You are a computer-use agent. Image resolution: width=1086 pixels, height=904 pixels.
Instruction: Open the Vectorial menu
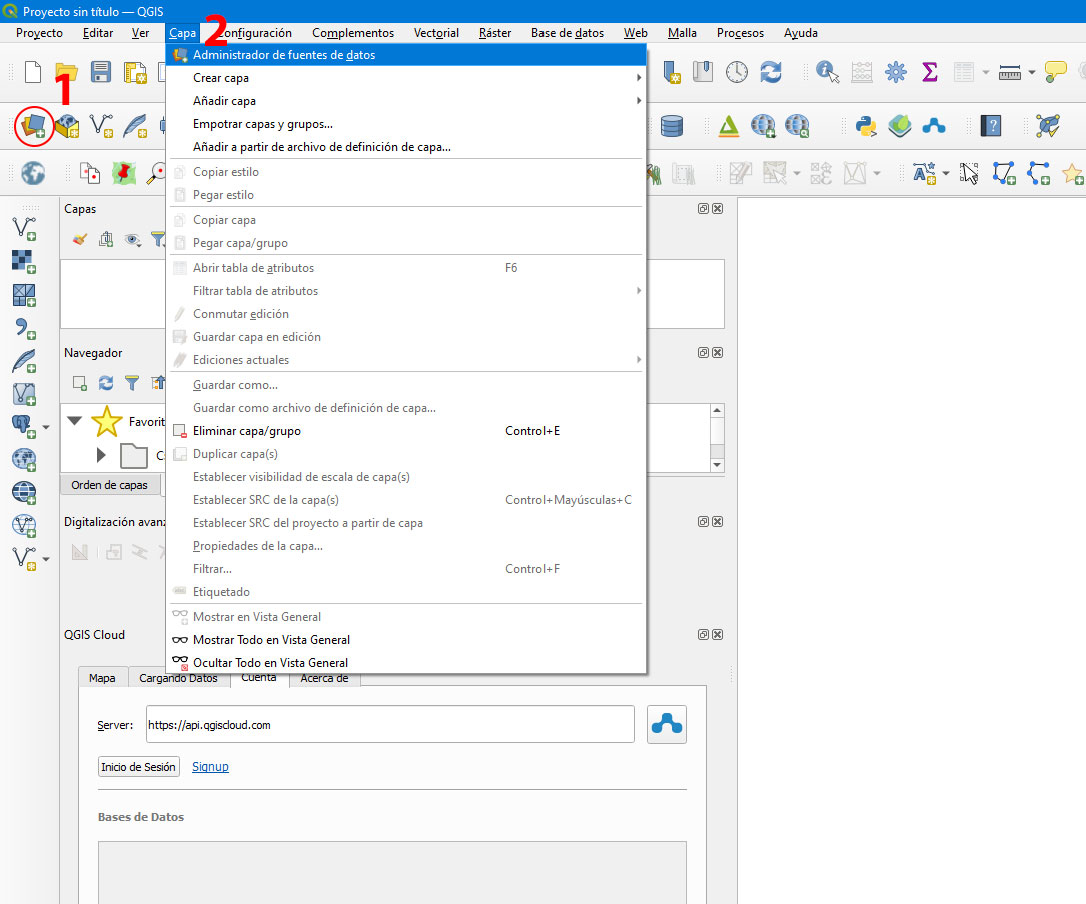(436, 33)
